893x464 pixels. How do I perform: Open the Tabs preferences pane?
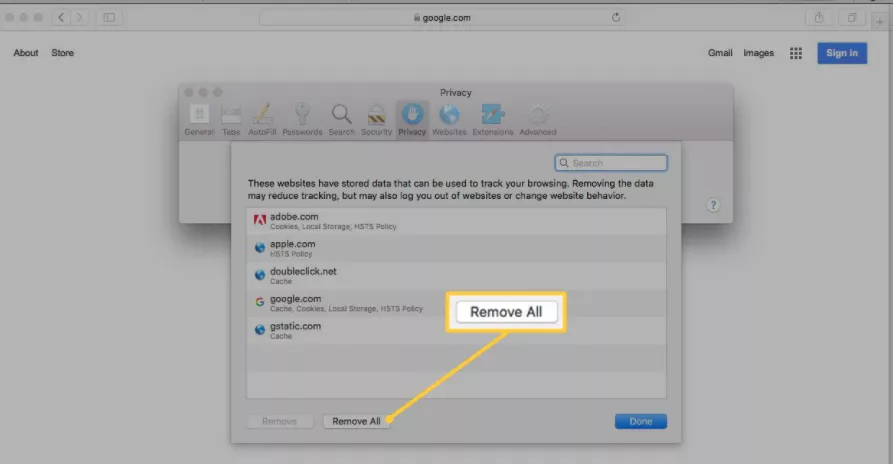coord(231,120)
